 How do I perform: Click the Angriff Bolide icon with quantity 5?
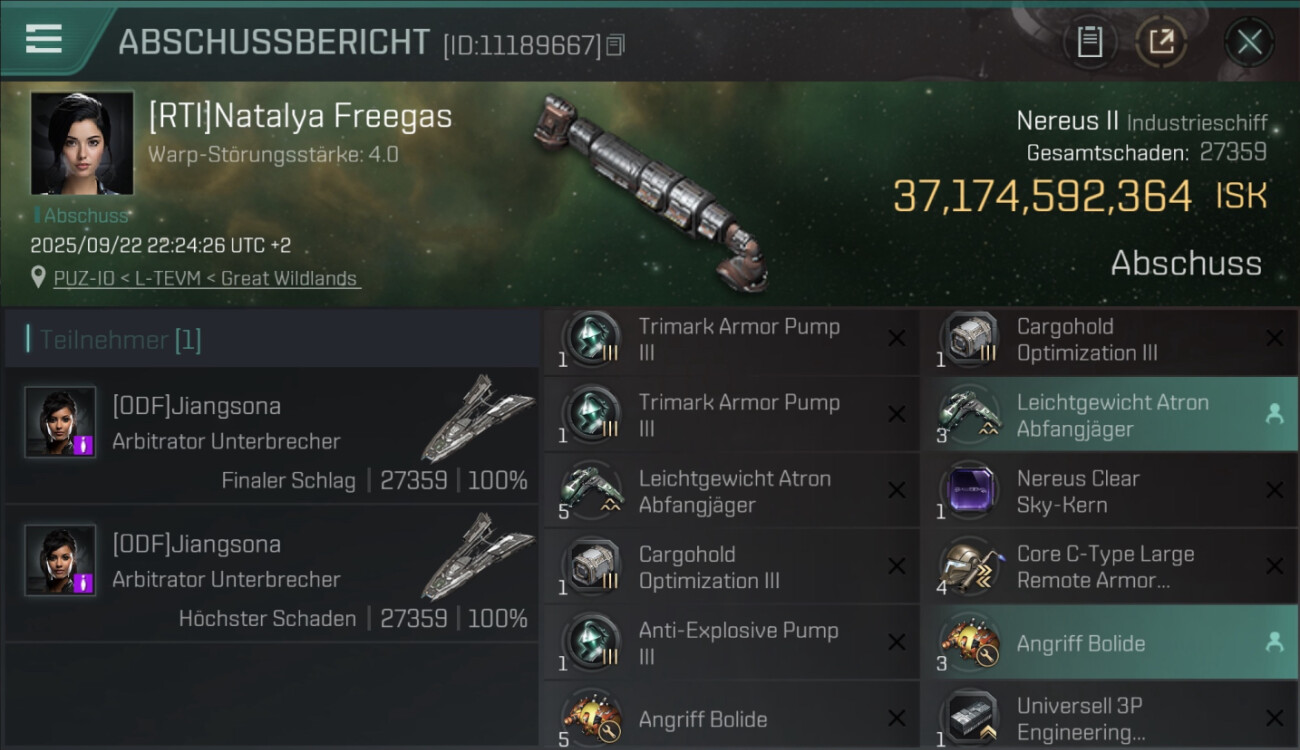click(591, 717)
